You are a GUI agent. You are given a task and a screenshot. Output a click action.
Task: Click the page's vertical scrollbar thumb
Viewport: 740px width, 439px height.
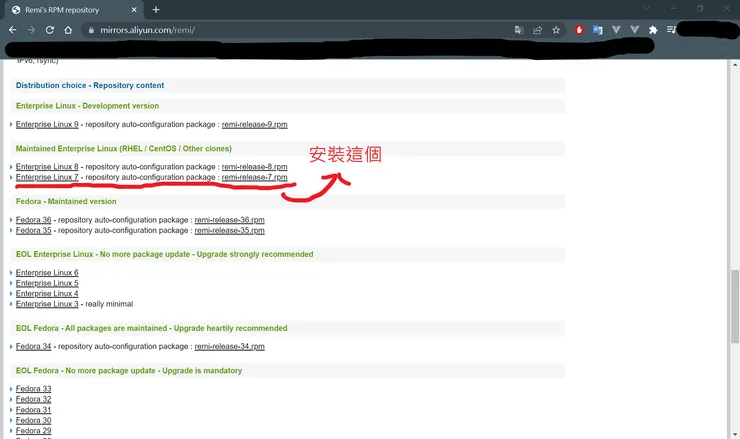point(735,306)
